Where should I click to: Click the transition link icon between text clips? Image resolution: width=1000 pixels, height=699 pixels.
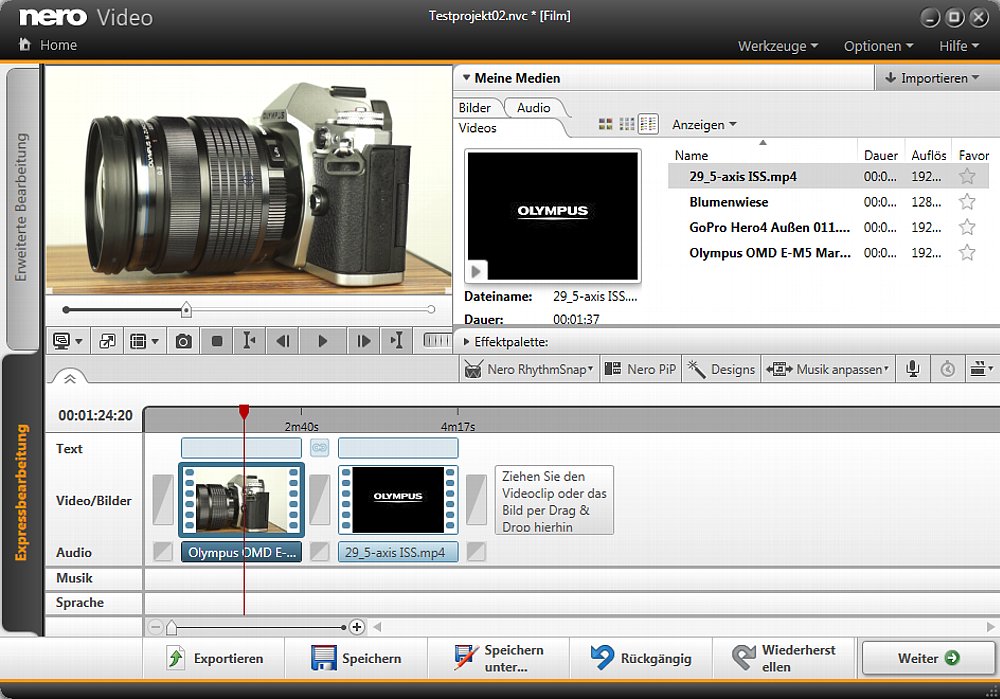click(319, 448)
